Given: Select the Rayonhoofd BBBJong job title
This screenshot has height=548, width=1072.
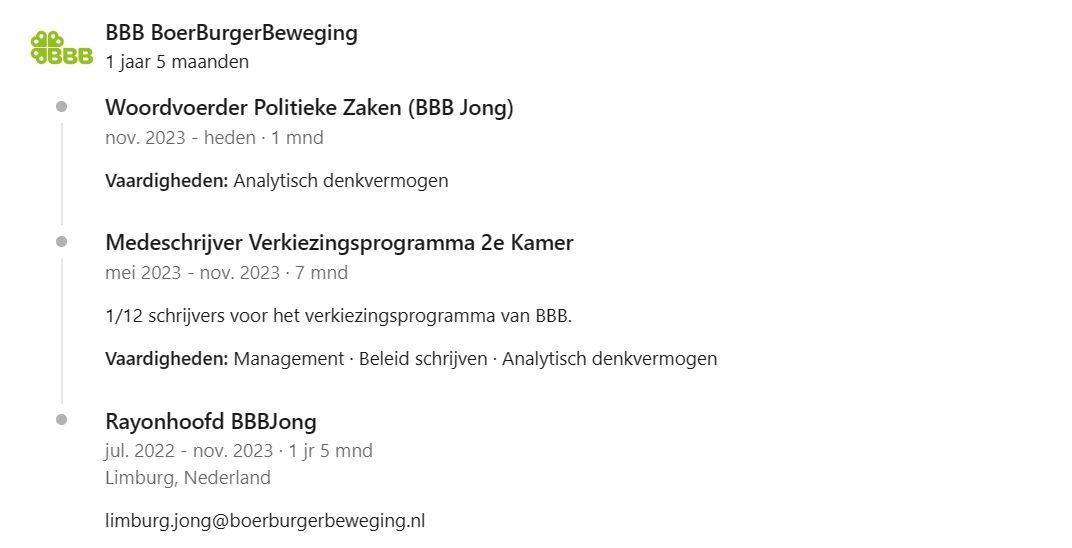Looking at the screenshot, I should point(211,422).
